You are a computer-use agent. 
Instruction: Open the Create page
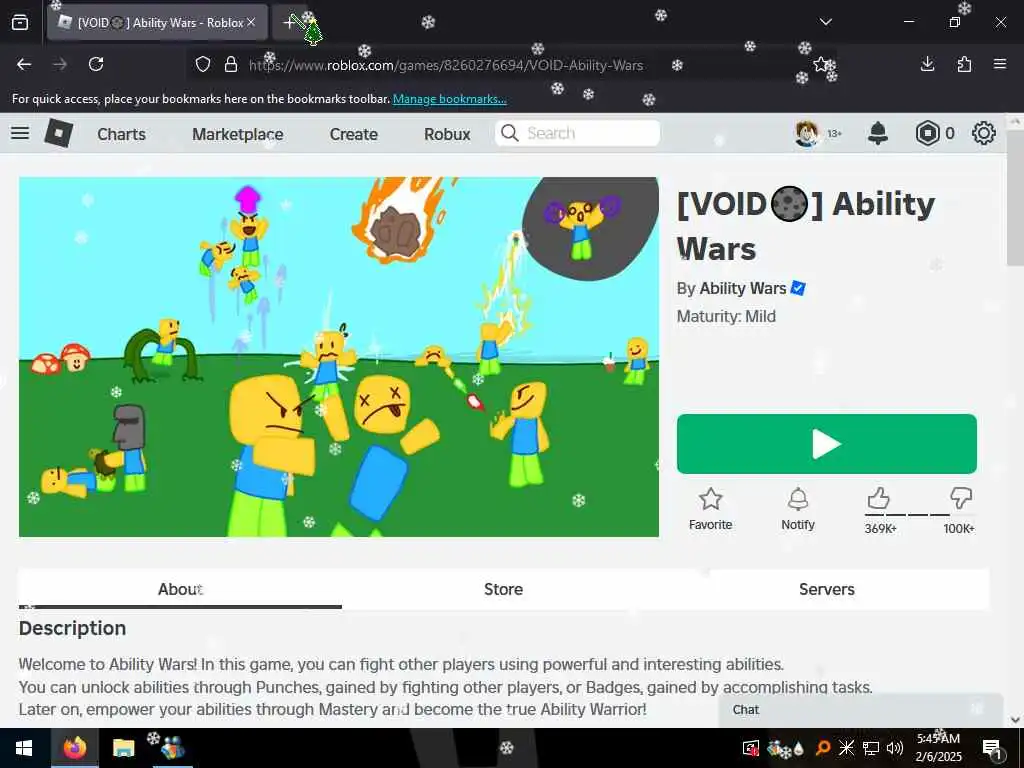click(x=354, y=134)
